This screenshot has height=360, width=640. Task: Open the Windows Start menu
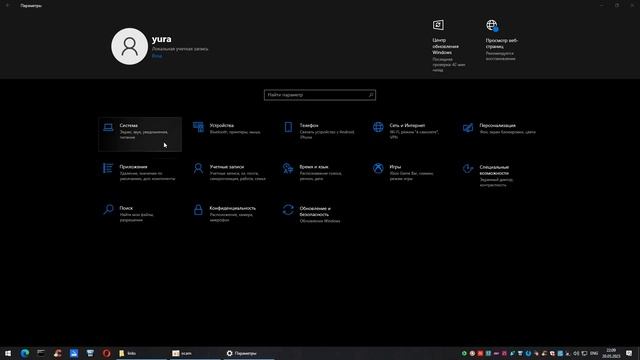(8, 353)
